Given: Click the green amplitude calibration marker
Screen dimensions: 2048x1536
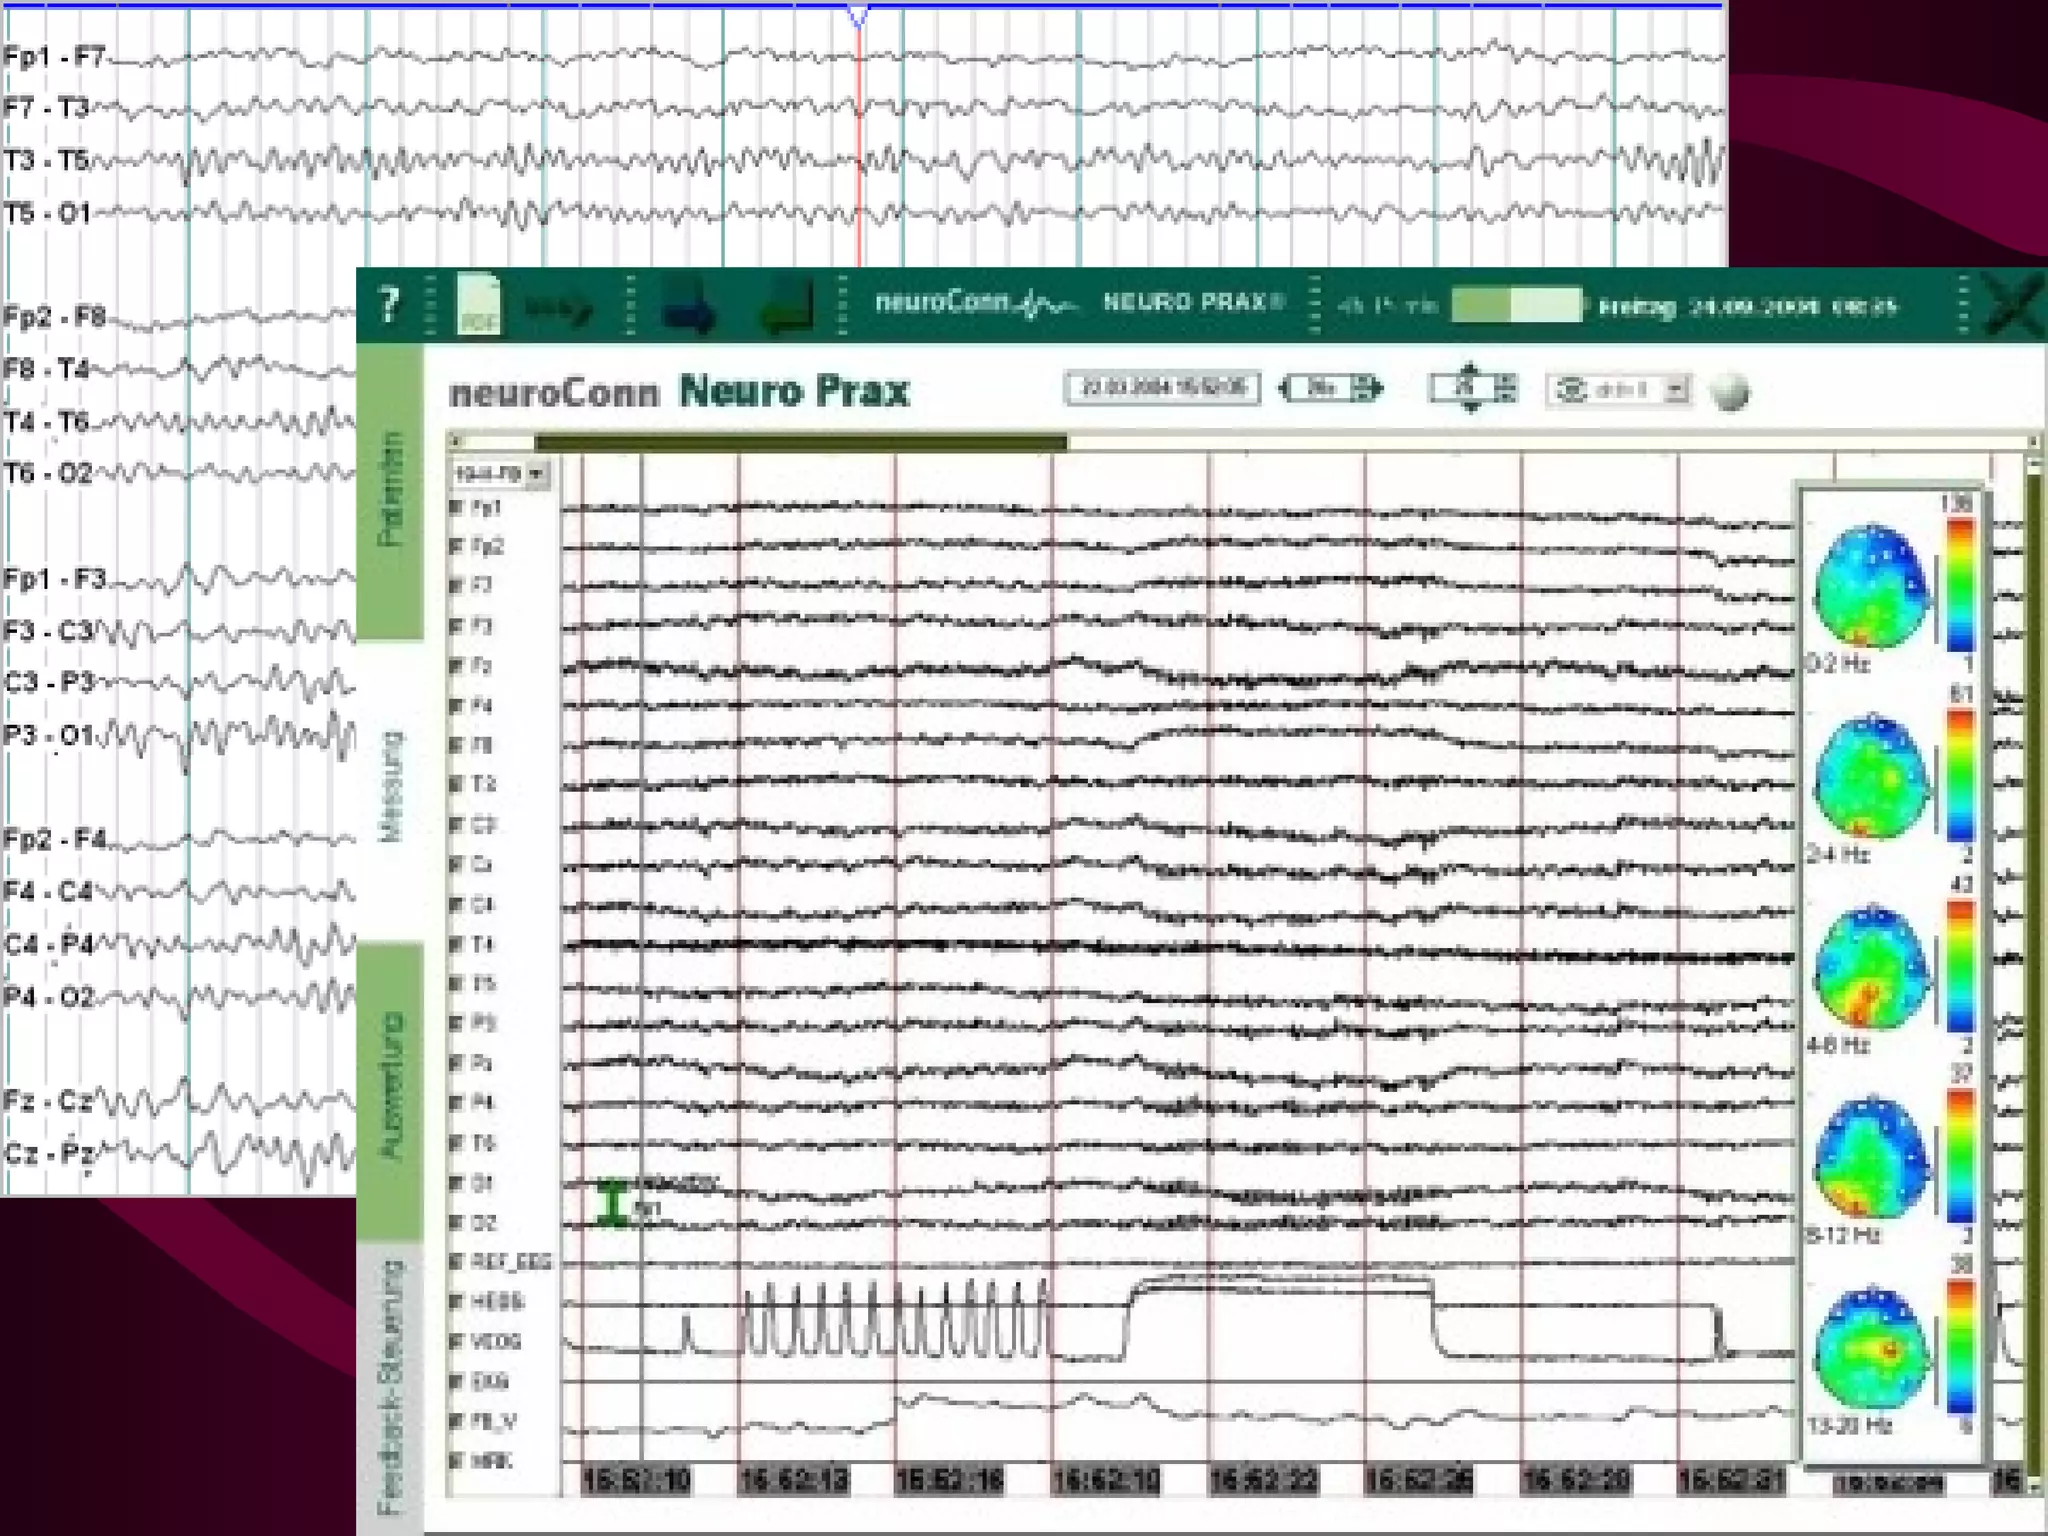Looking at the screenshot, I should (612, 1203).
